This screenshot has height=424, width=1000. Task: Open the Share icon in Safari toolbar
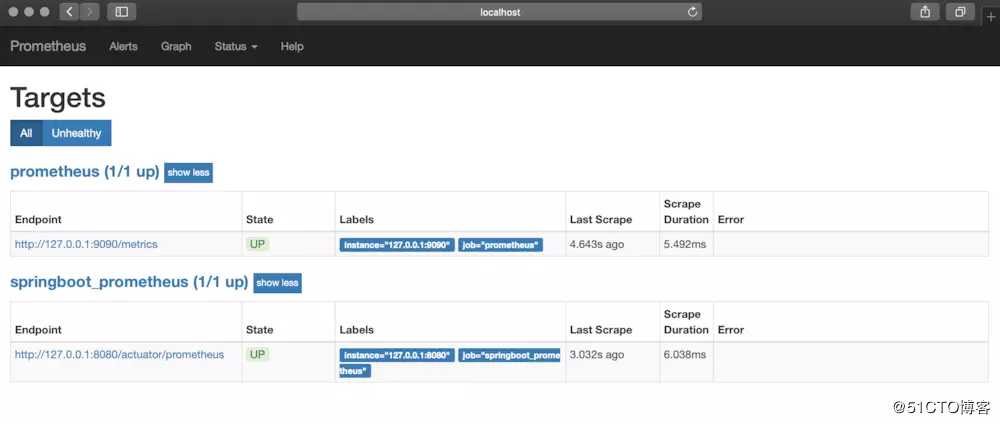click(x=925, y=11)
